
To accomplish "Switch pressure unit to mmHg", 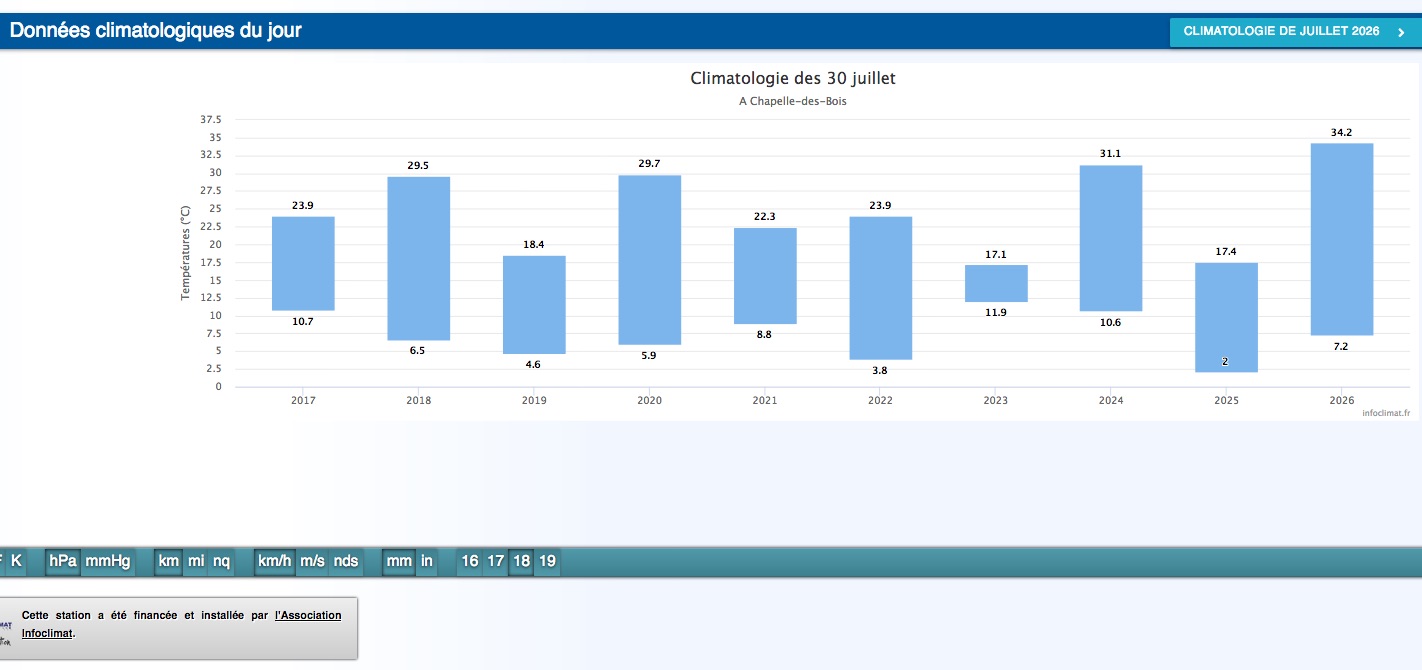I will [108, 561].
